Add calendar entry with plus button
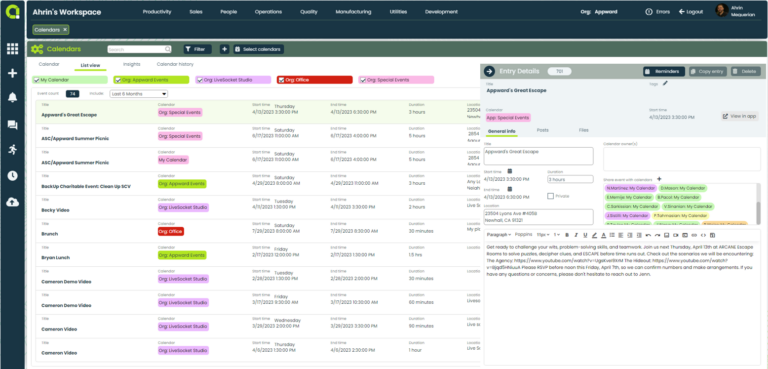This screenshot has width=768, height=369. pos(224,49)
